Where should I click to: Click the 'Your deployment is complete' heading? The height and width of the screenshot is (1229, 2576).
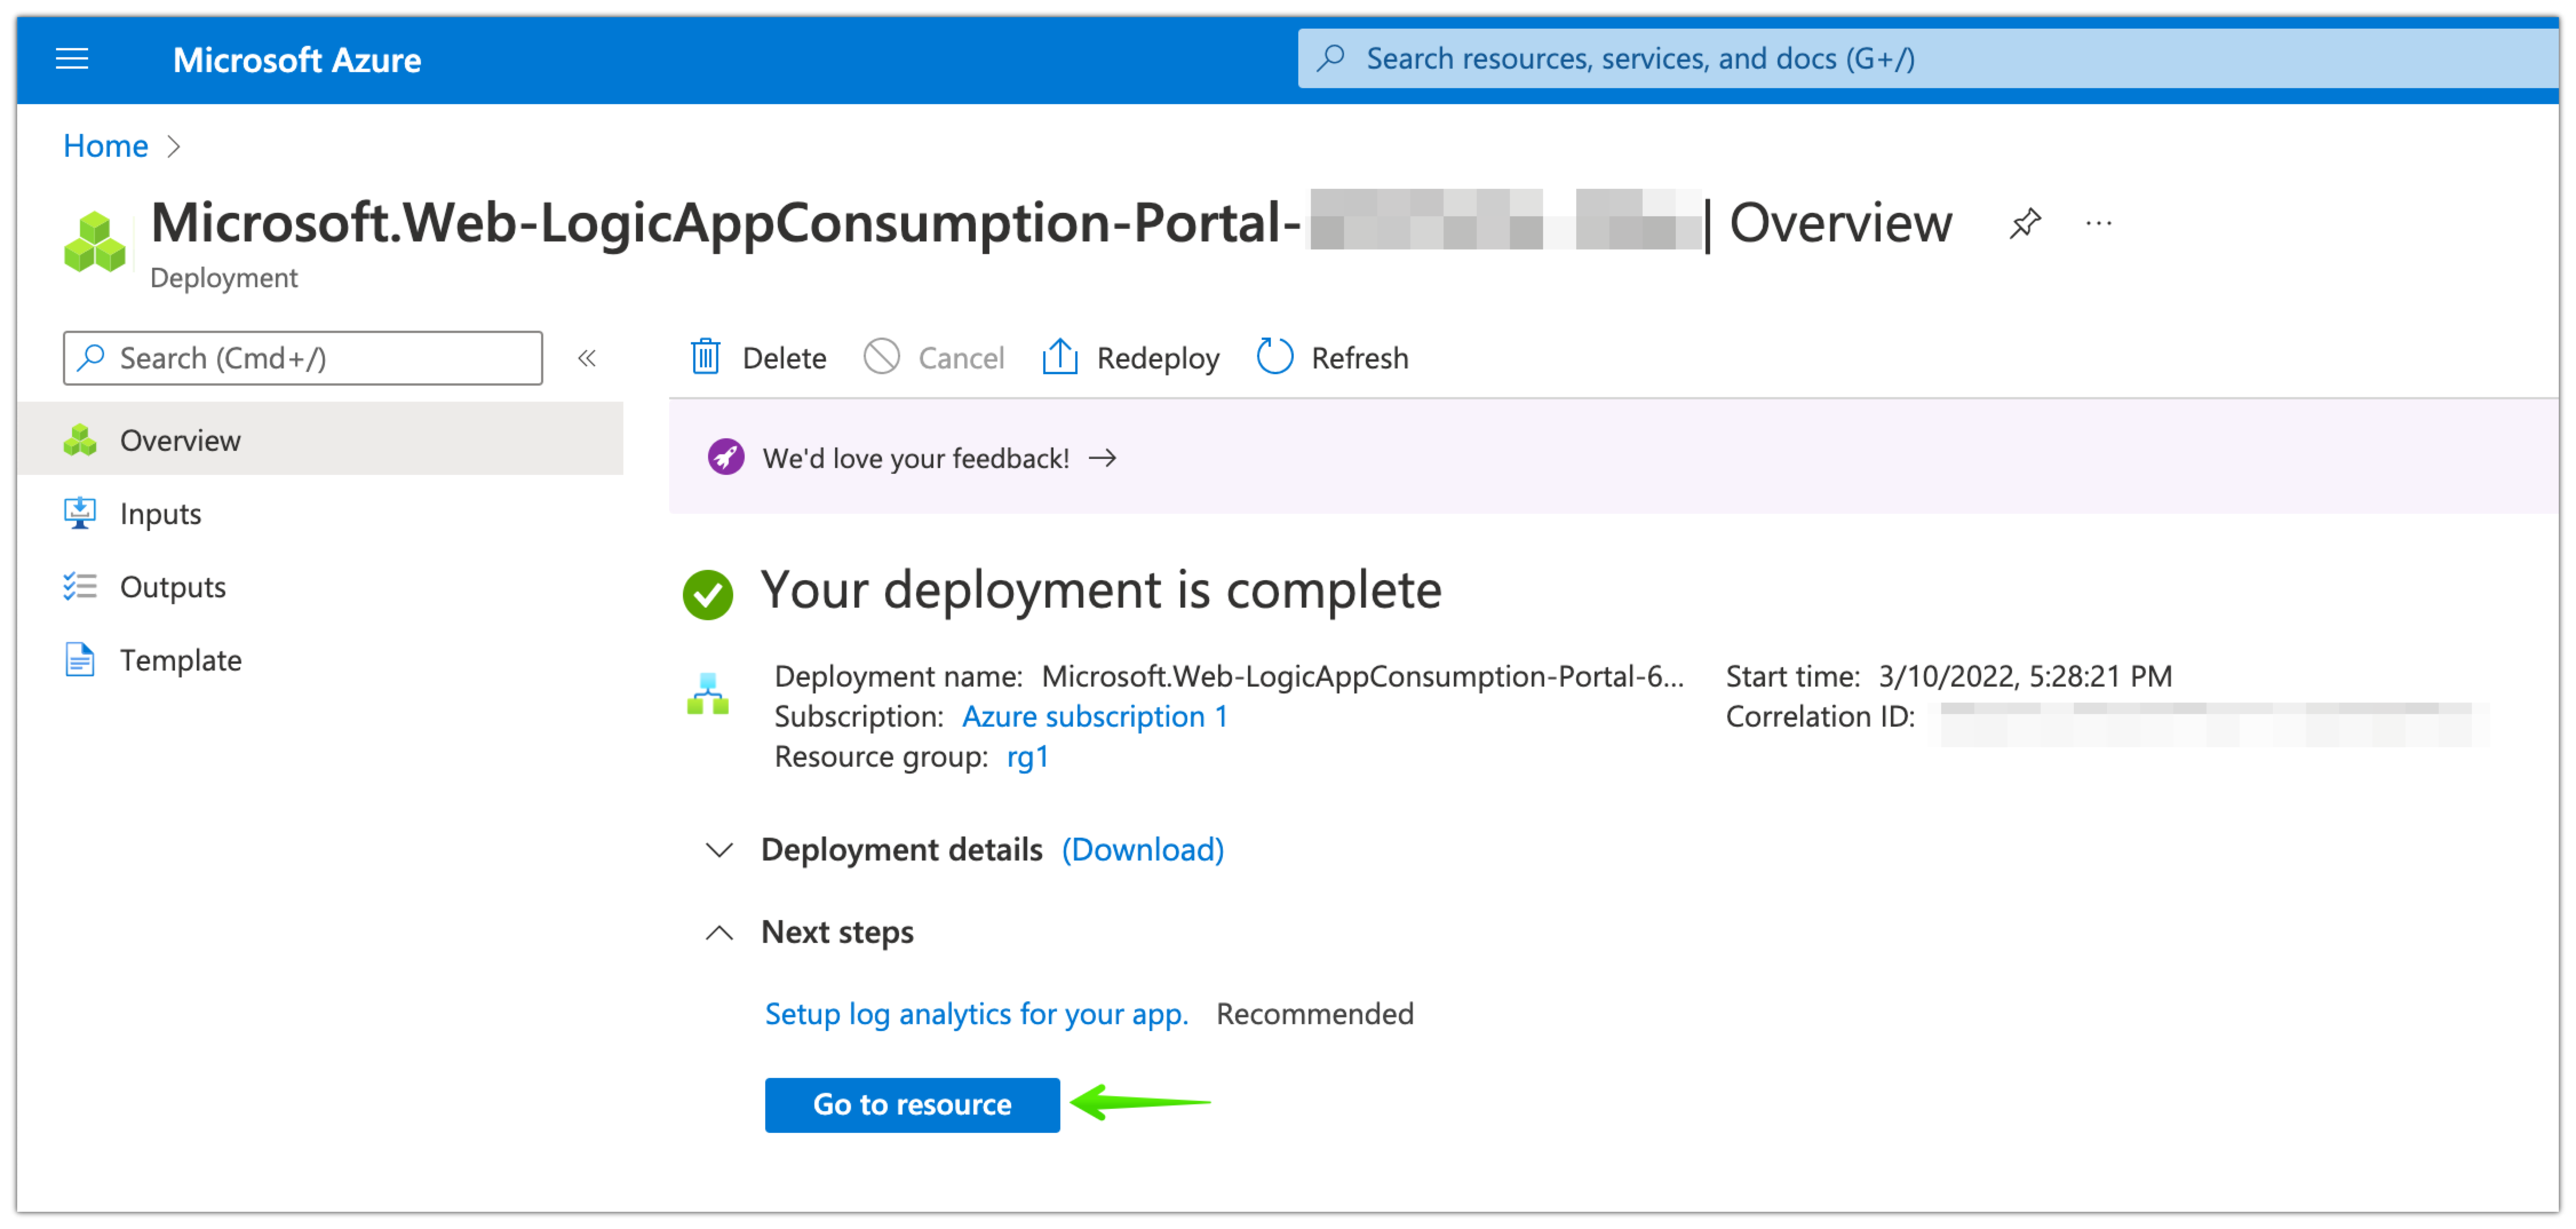coord(1101,590)
